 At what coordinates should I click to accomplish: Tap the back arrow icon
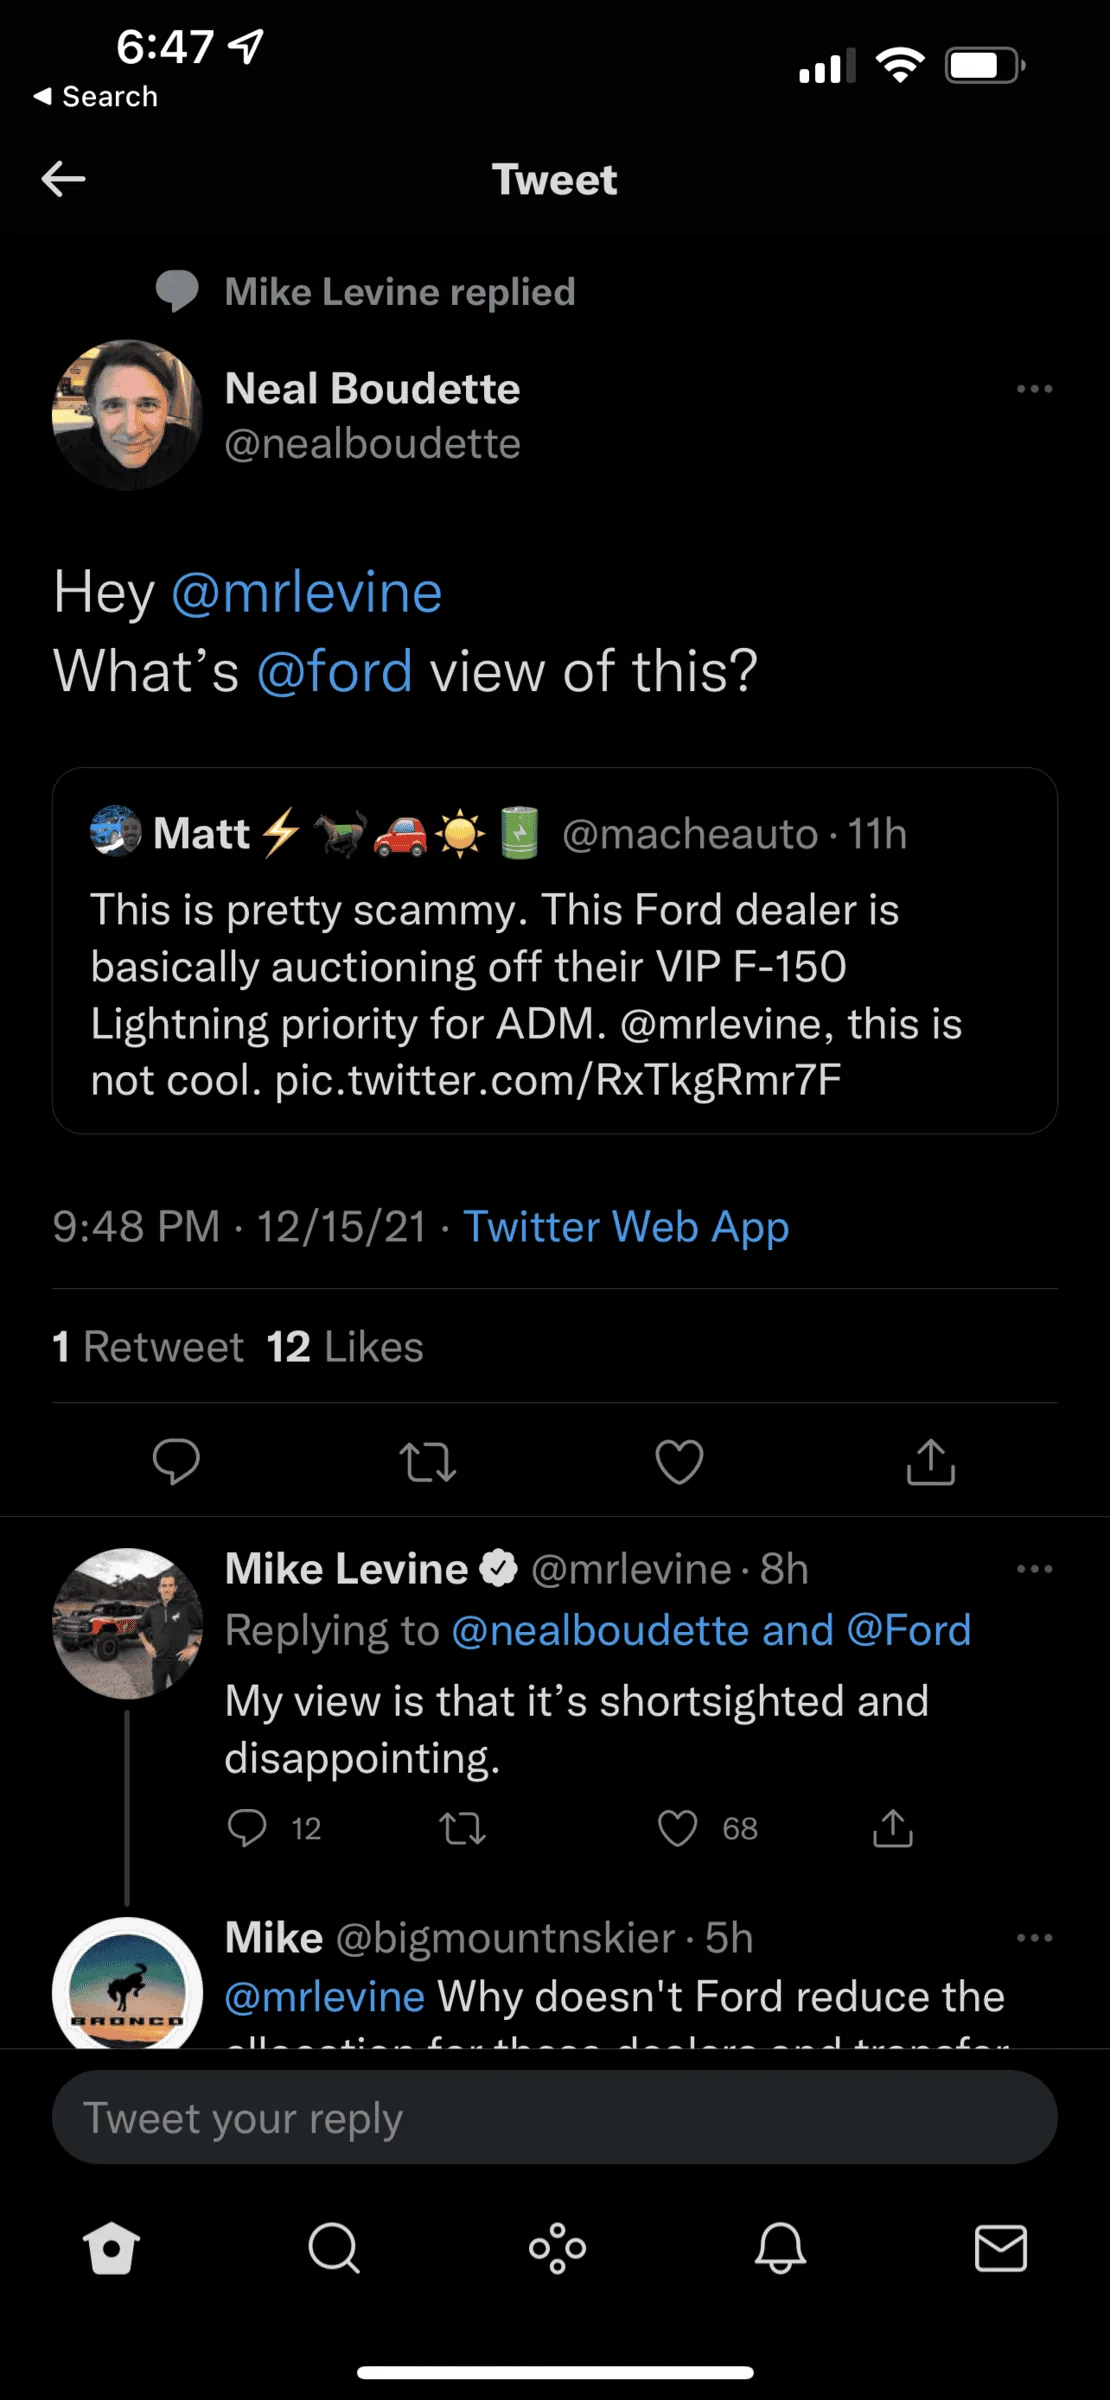point(63,179)
